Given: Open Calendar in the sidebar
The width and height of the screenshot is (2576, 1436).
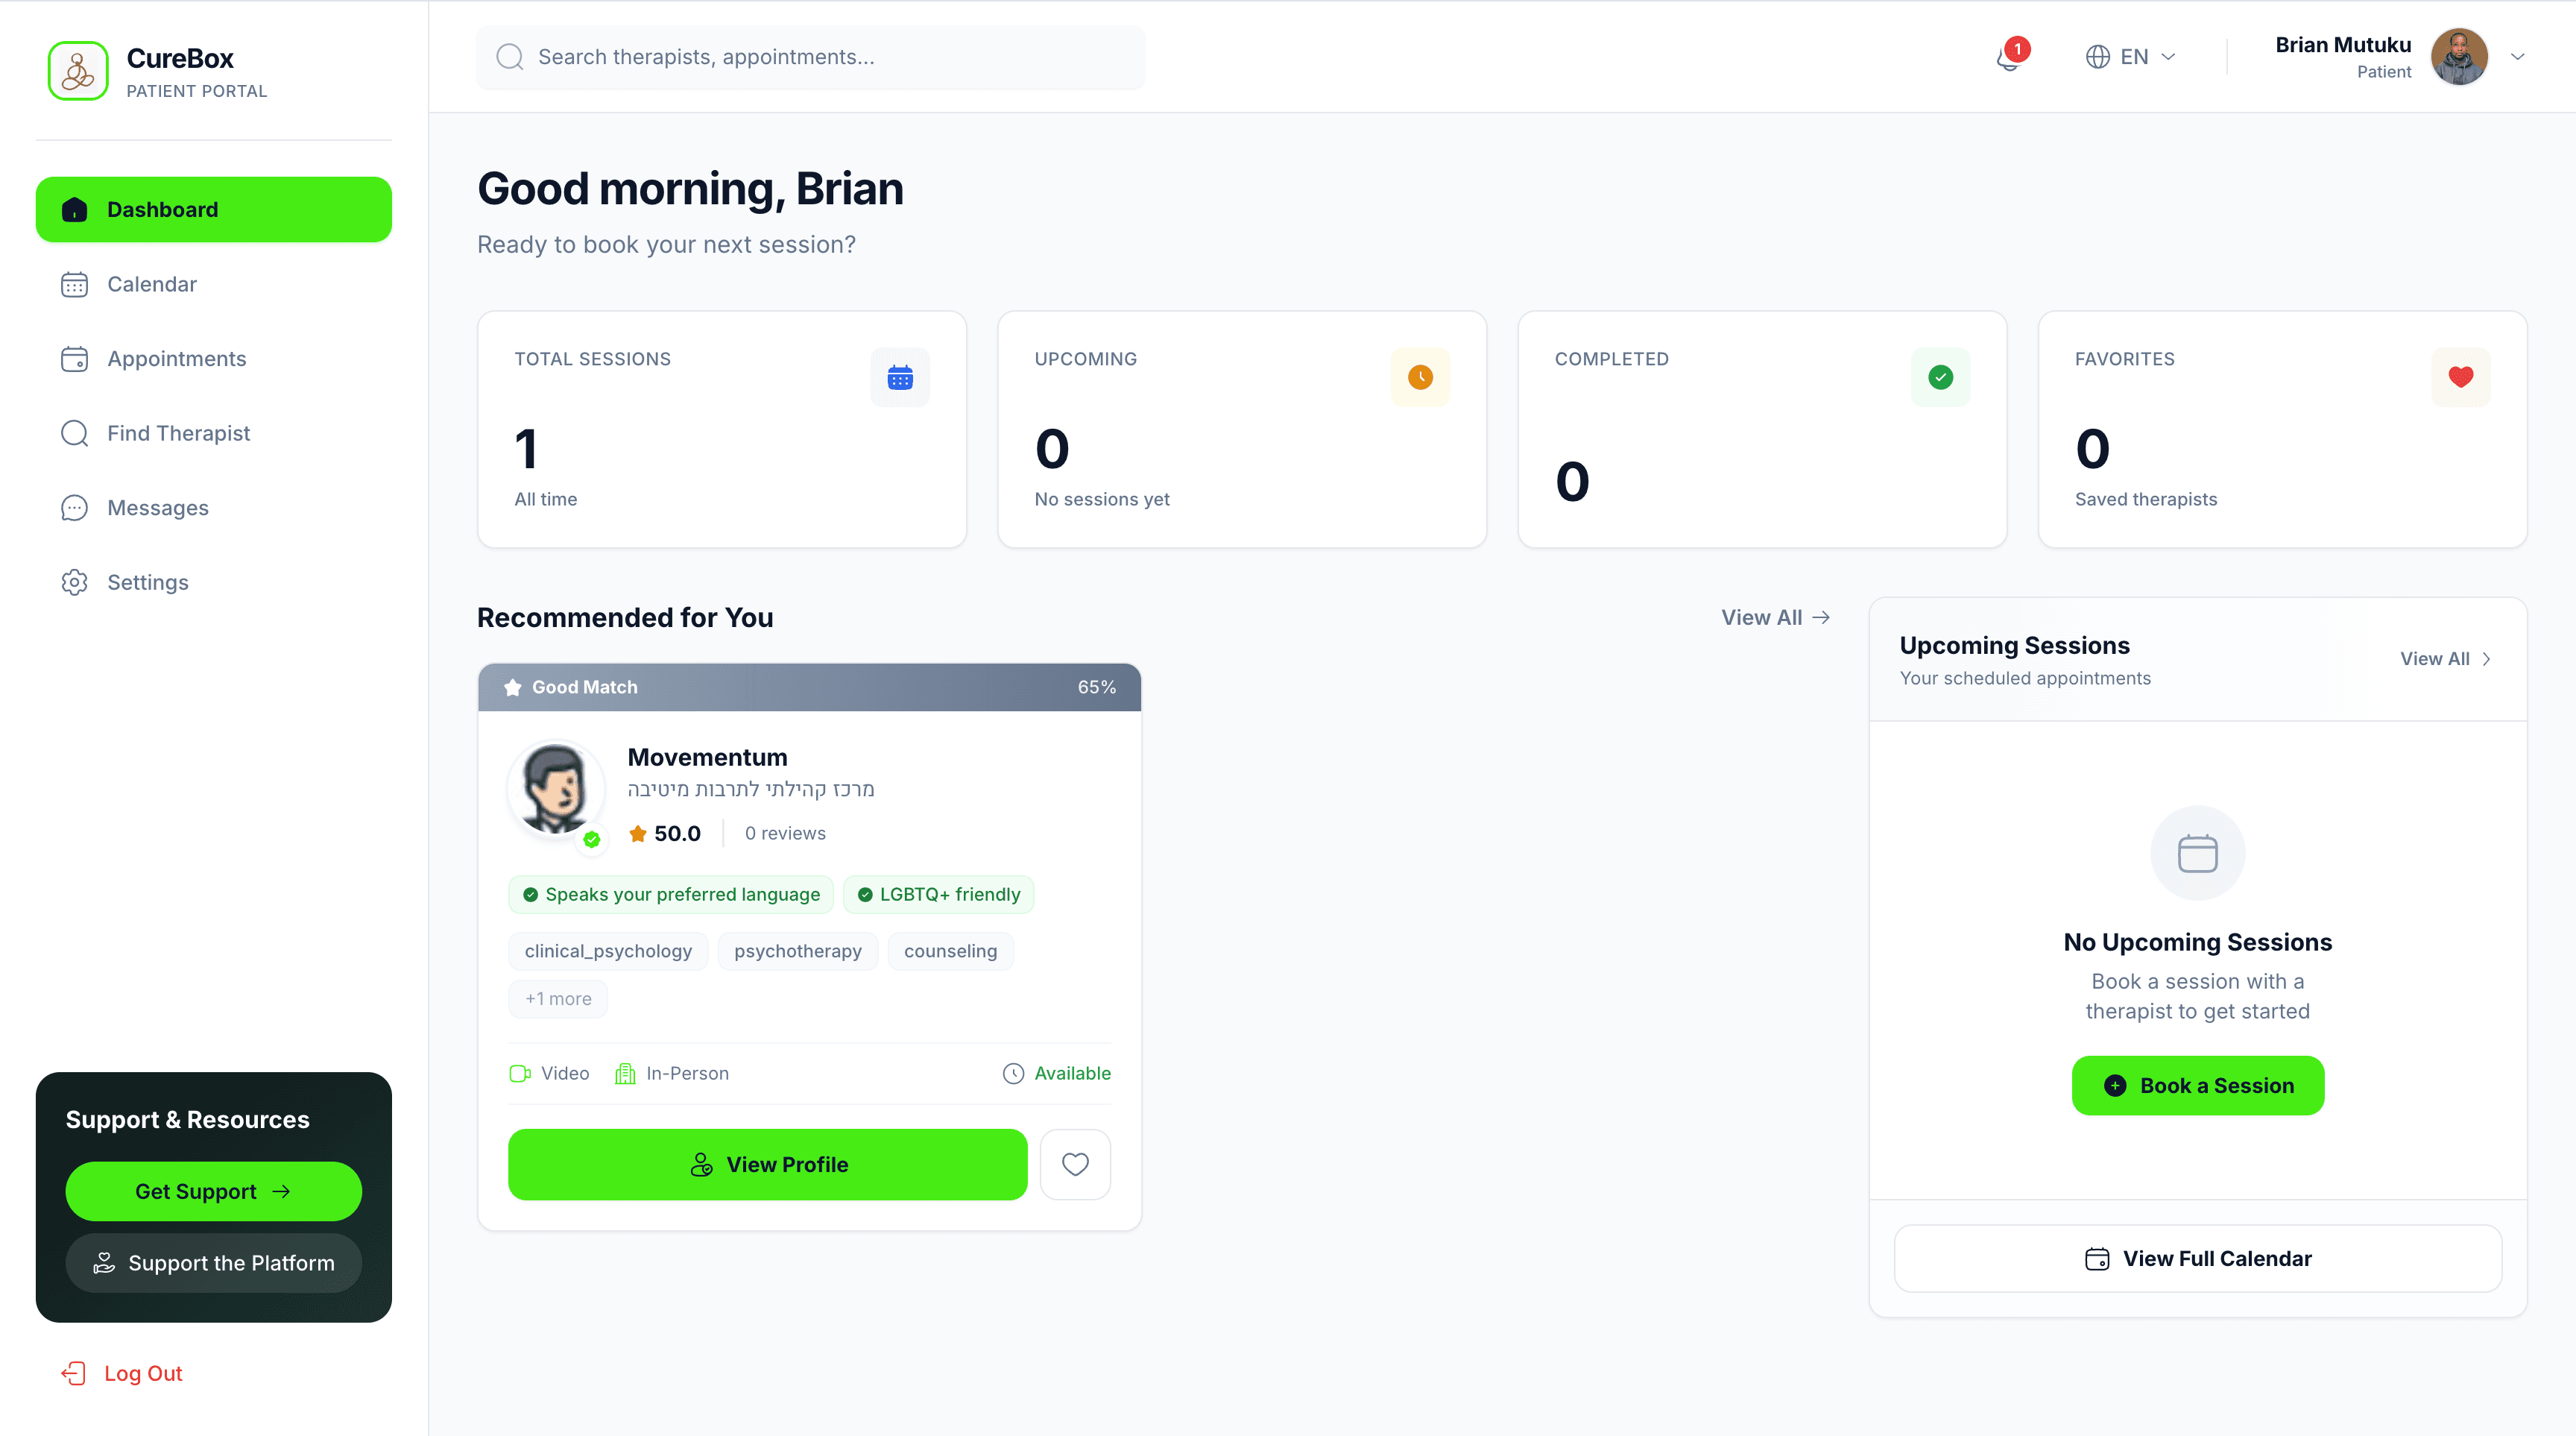Looking at the screenshot, I should (152, 284).
